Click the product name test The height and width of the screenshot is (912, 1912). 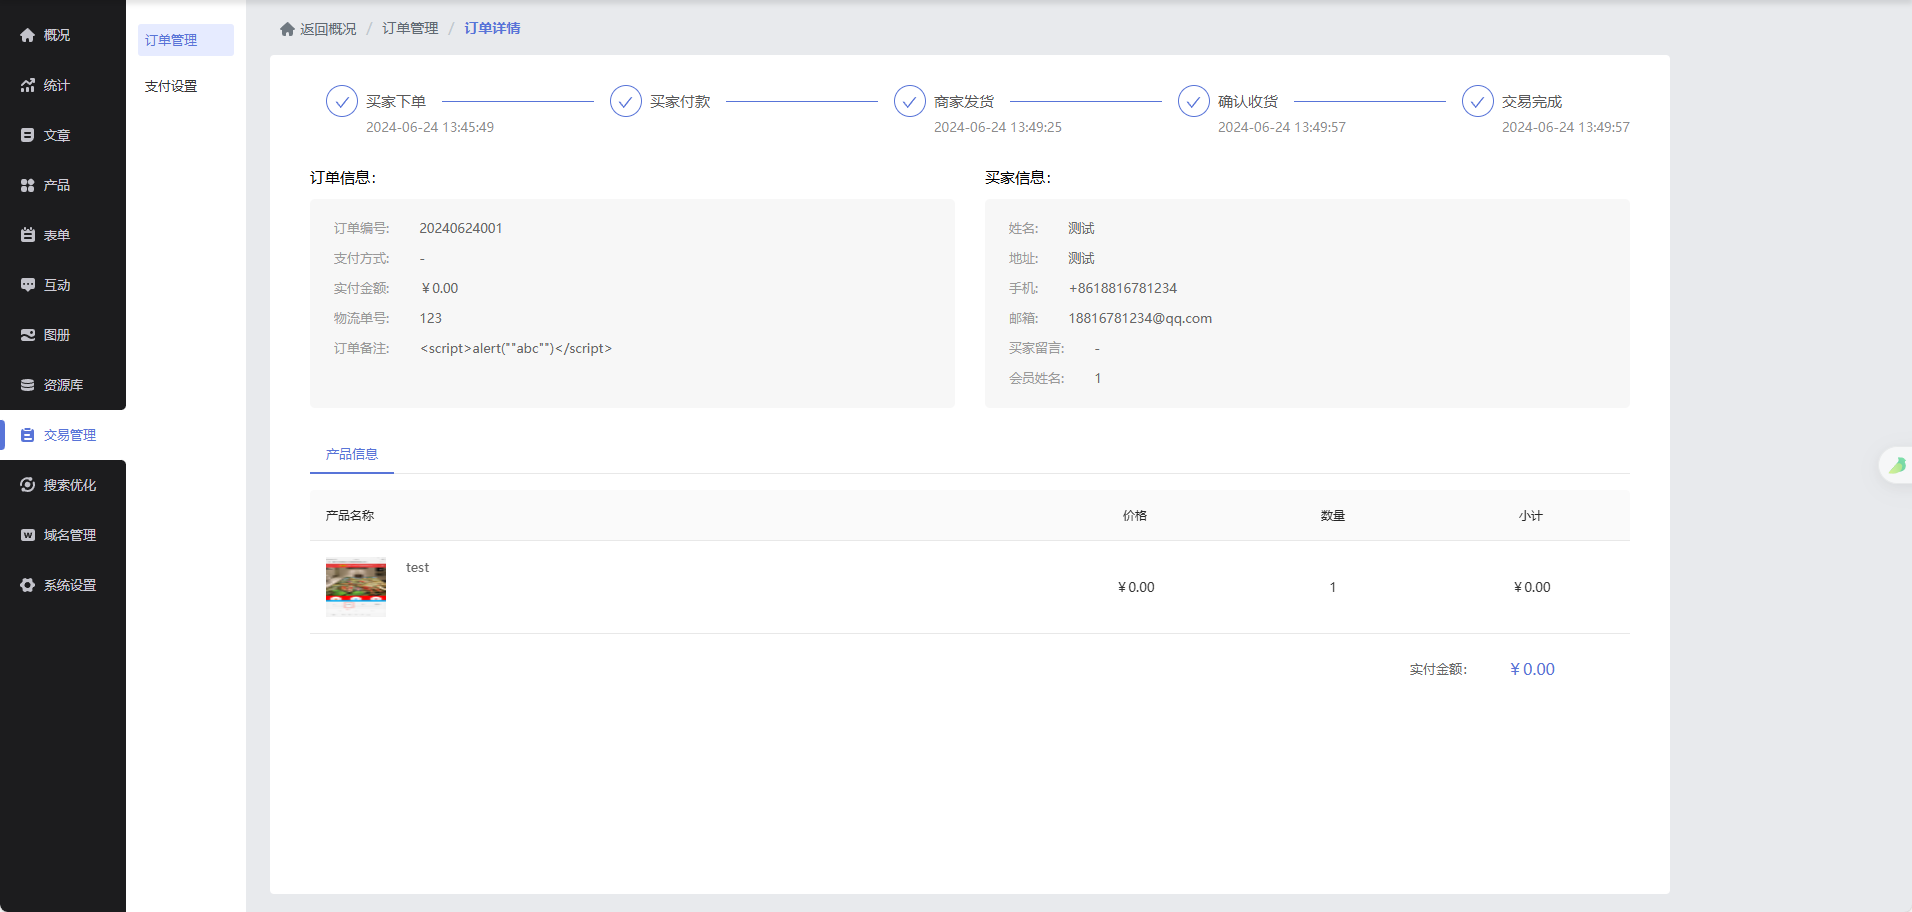pyautogui.click(x=417, y=567)
